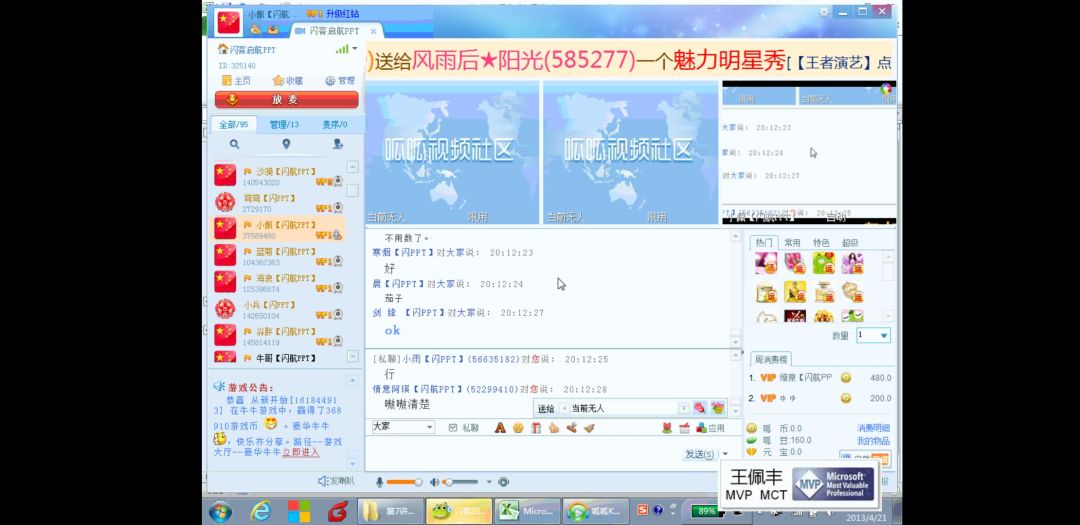
Task: Open the audio settings dropdown arrow beside volume
Action: pyautogui.click(x=489, y=482)
